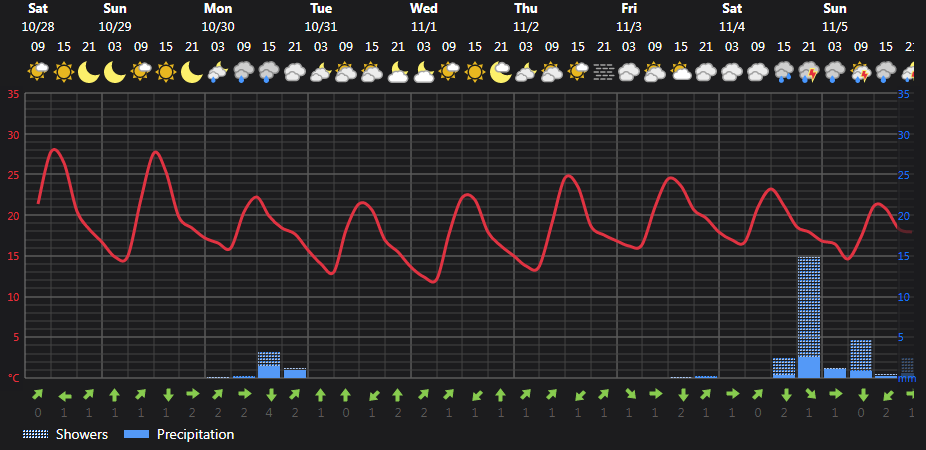
Task: Click the wind arrow under Saturday 10/28 09:00
Action: pyautogui.click(x=38, y=394)
